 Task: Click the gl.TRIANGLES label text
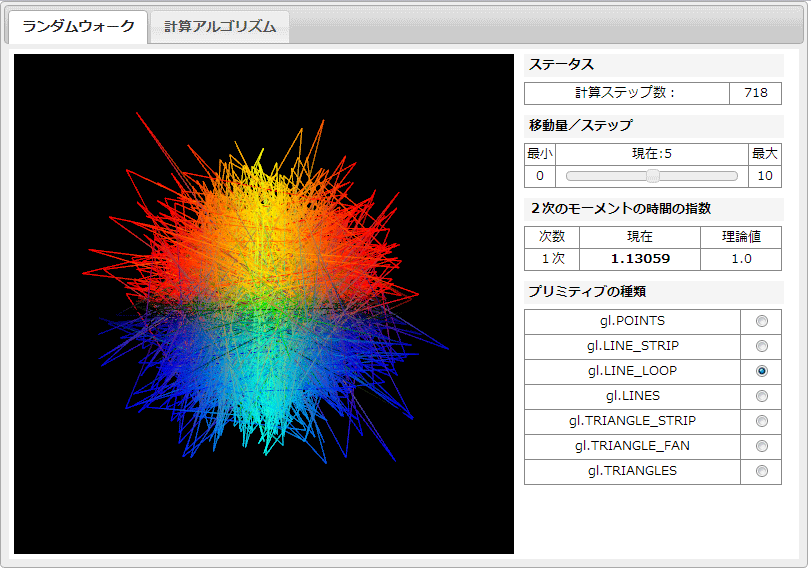(x=632, y=471)
